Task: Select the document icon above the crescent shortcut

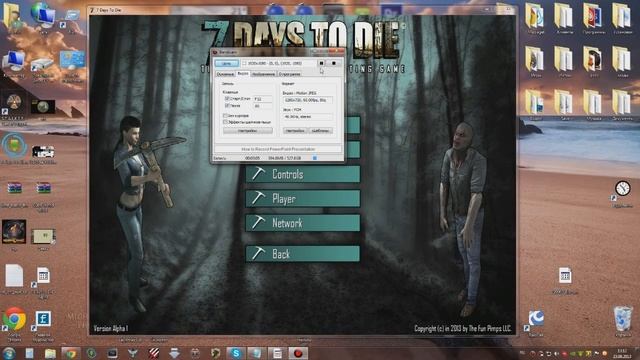Action: pos(565,276)
